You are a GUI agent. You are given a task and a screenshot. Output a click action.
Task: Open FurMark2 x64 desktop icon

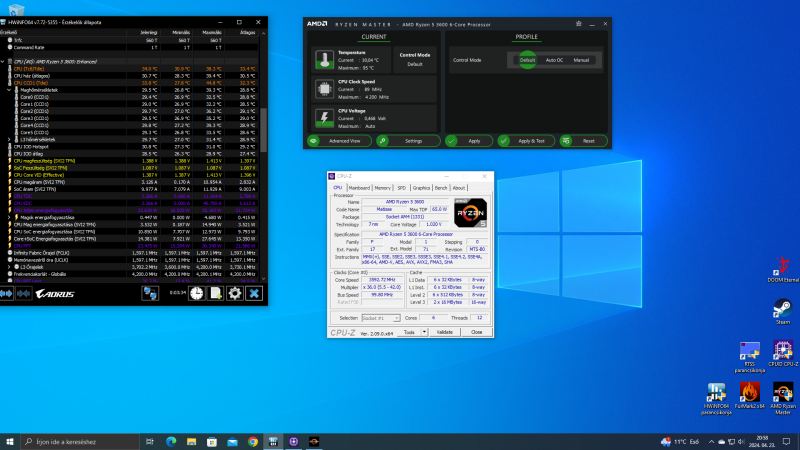[x=749, y=393]
